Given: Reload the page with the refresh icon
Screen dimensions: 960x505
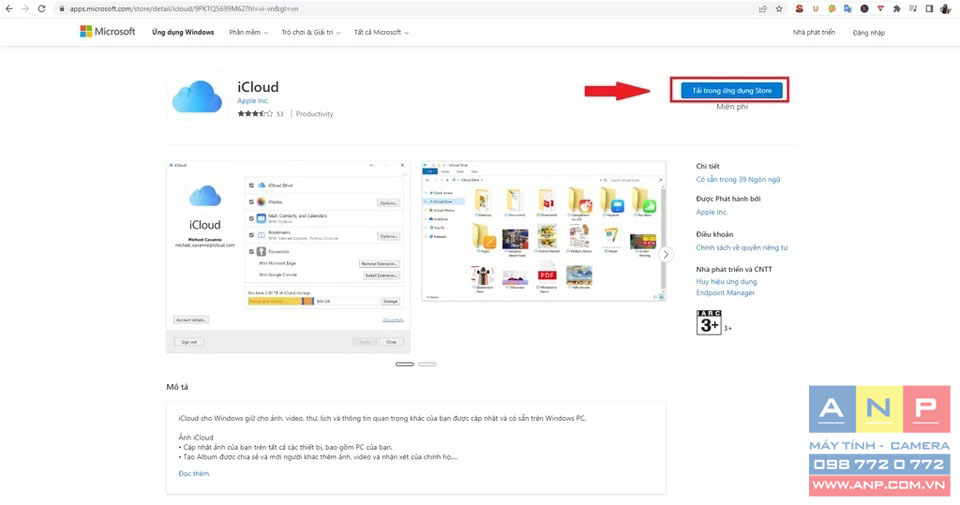Looking at the screenshot, I should coord(42,9).
